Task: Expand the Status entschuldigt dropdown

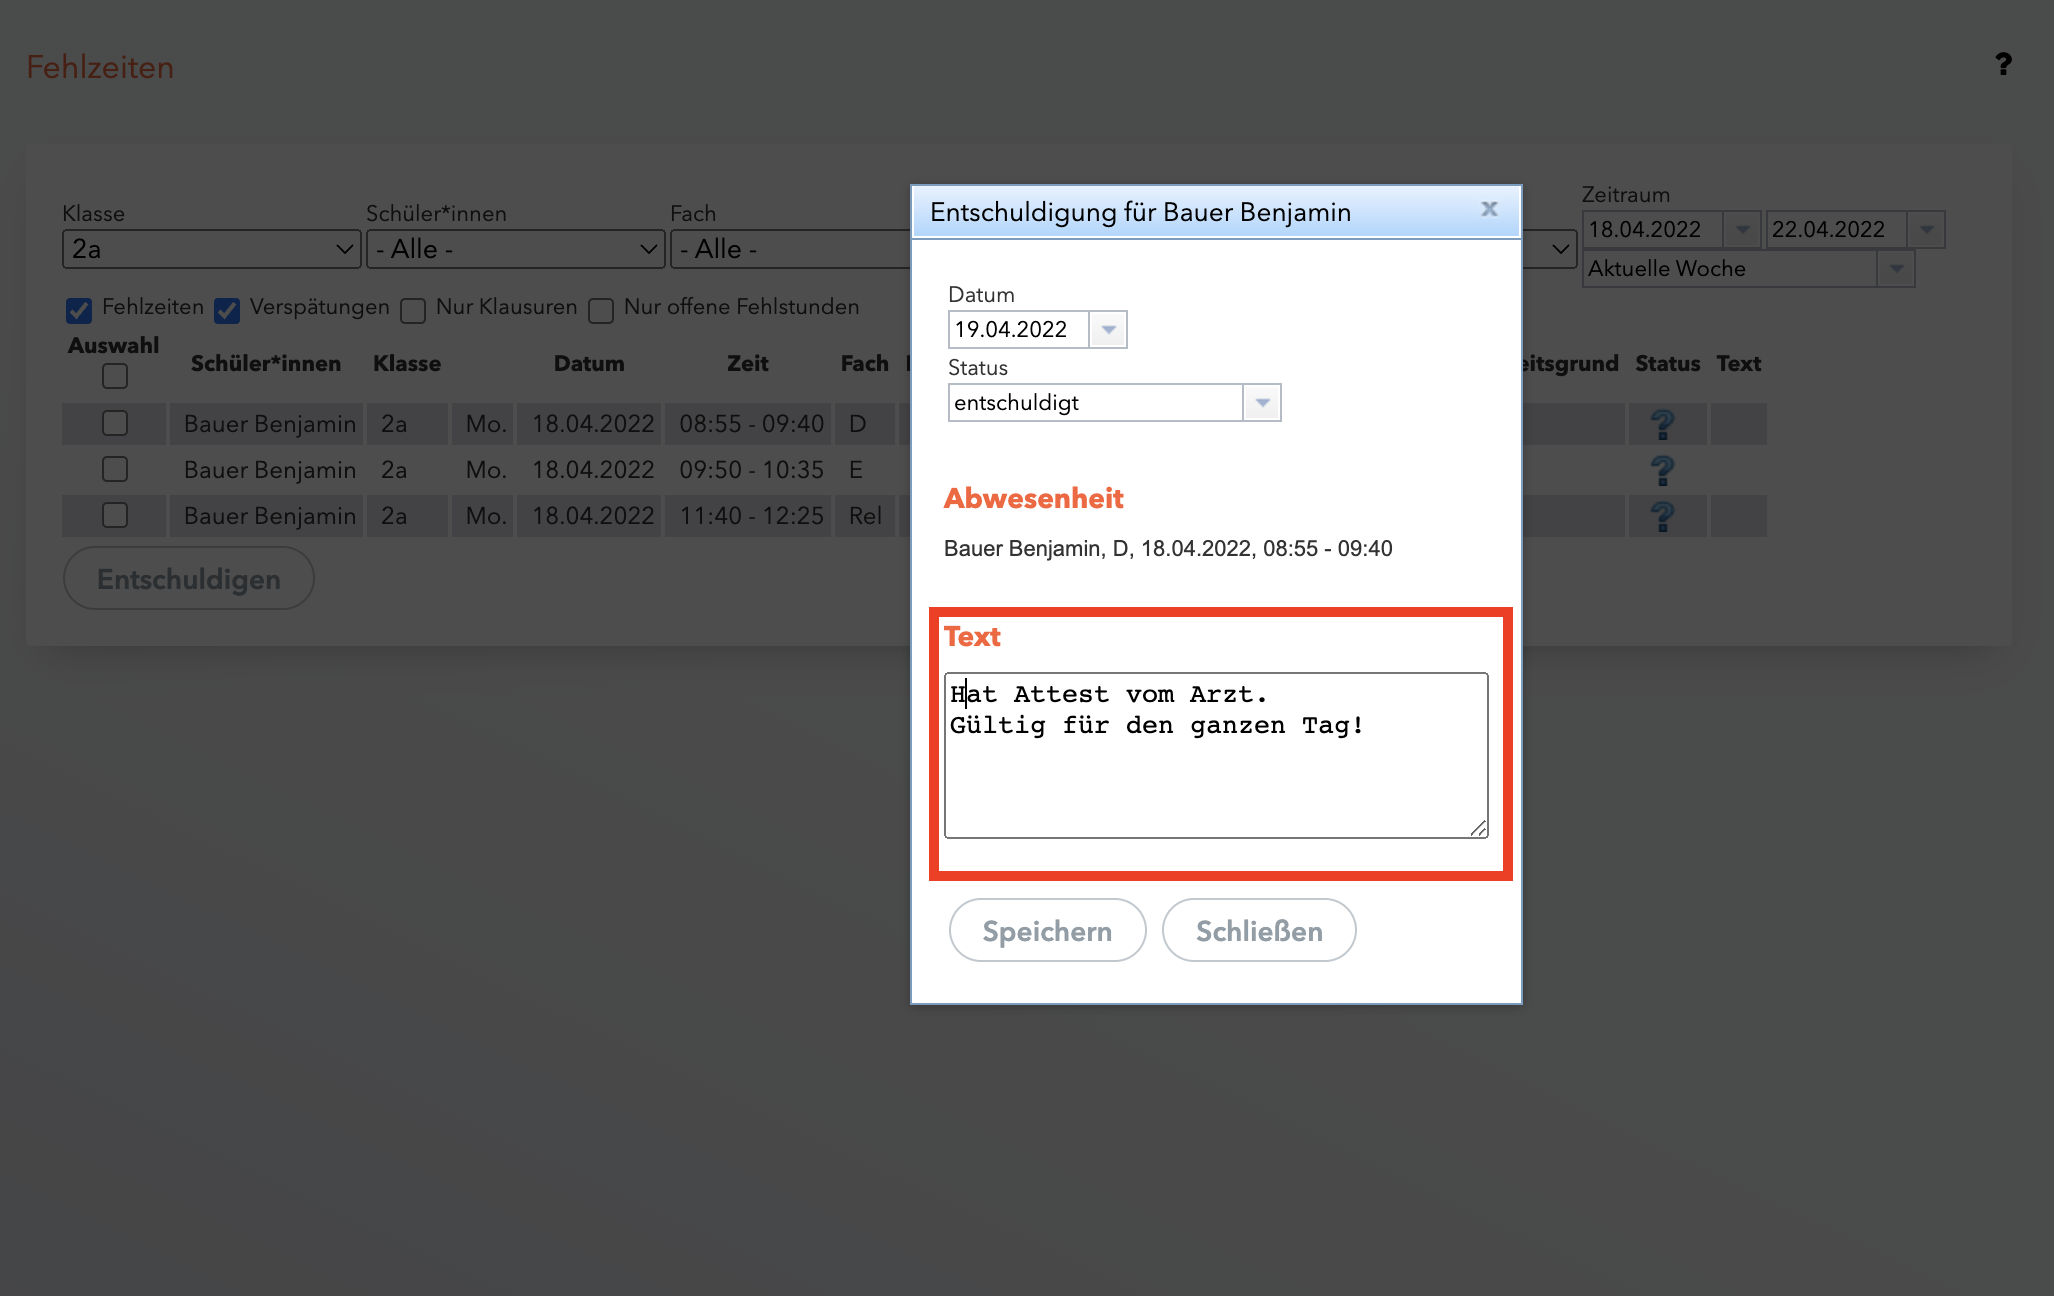Action: click(1262, 403)
